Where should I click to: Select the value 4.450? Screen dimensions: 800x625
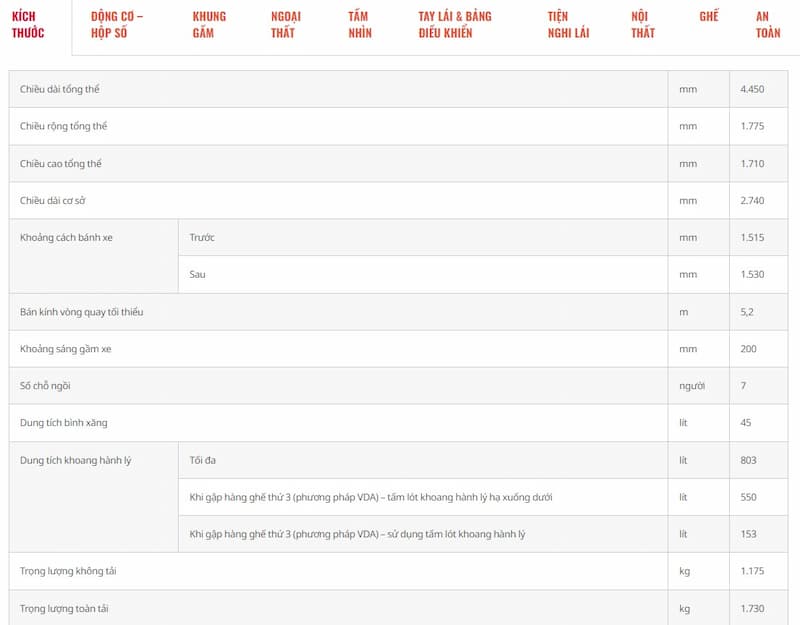coord(752,89)
